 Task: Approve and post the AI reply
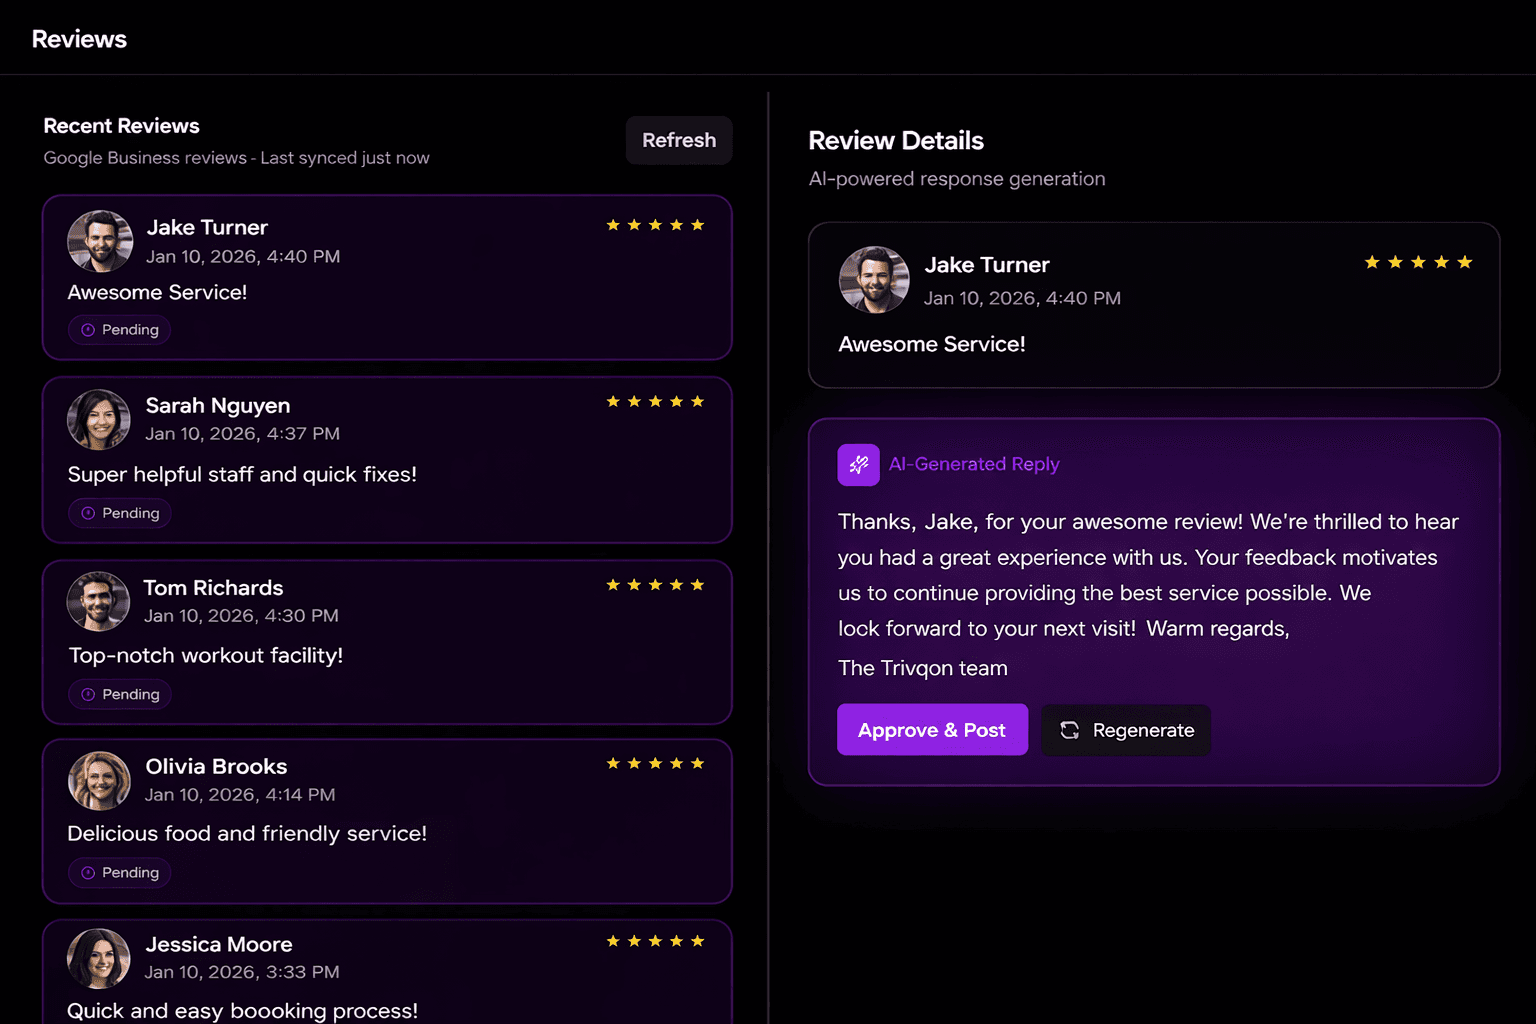click(x=932, y=730)
